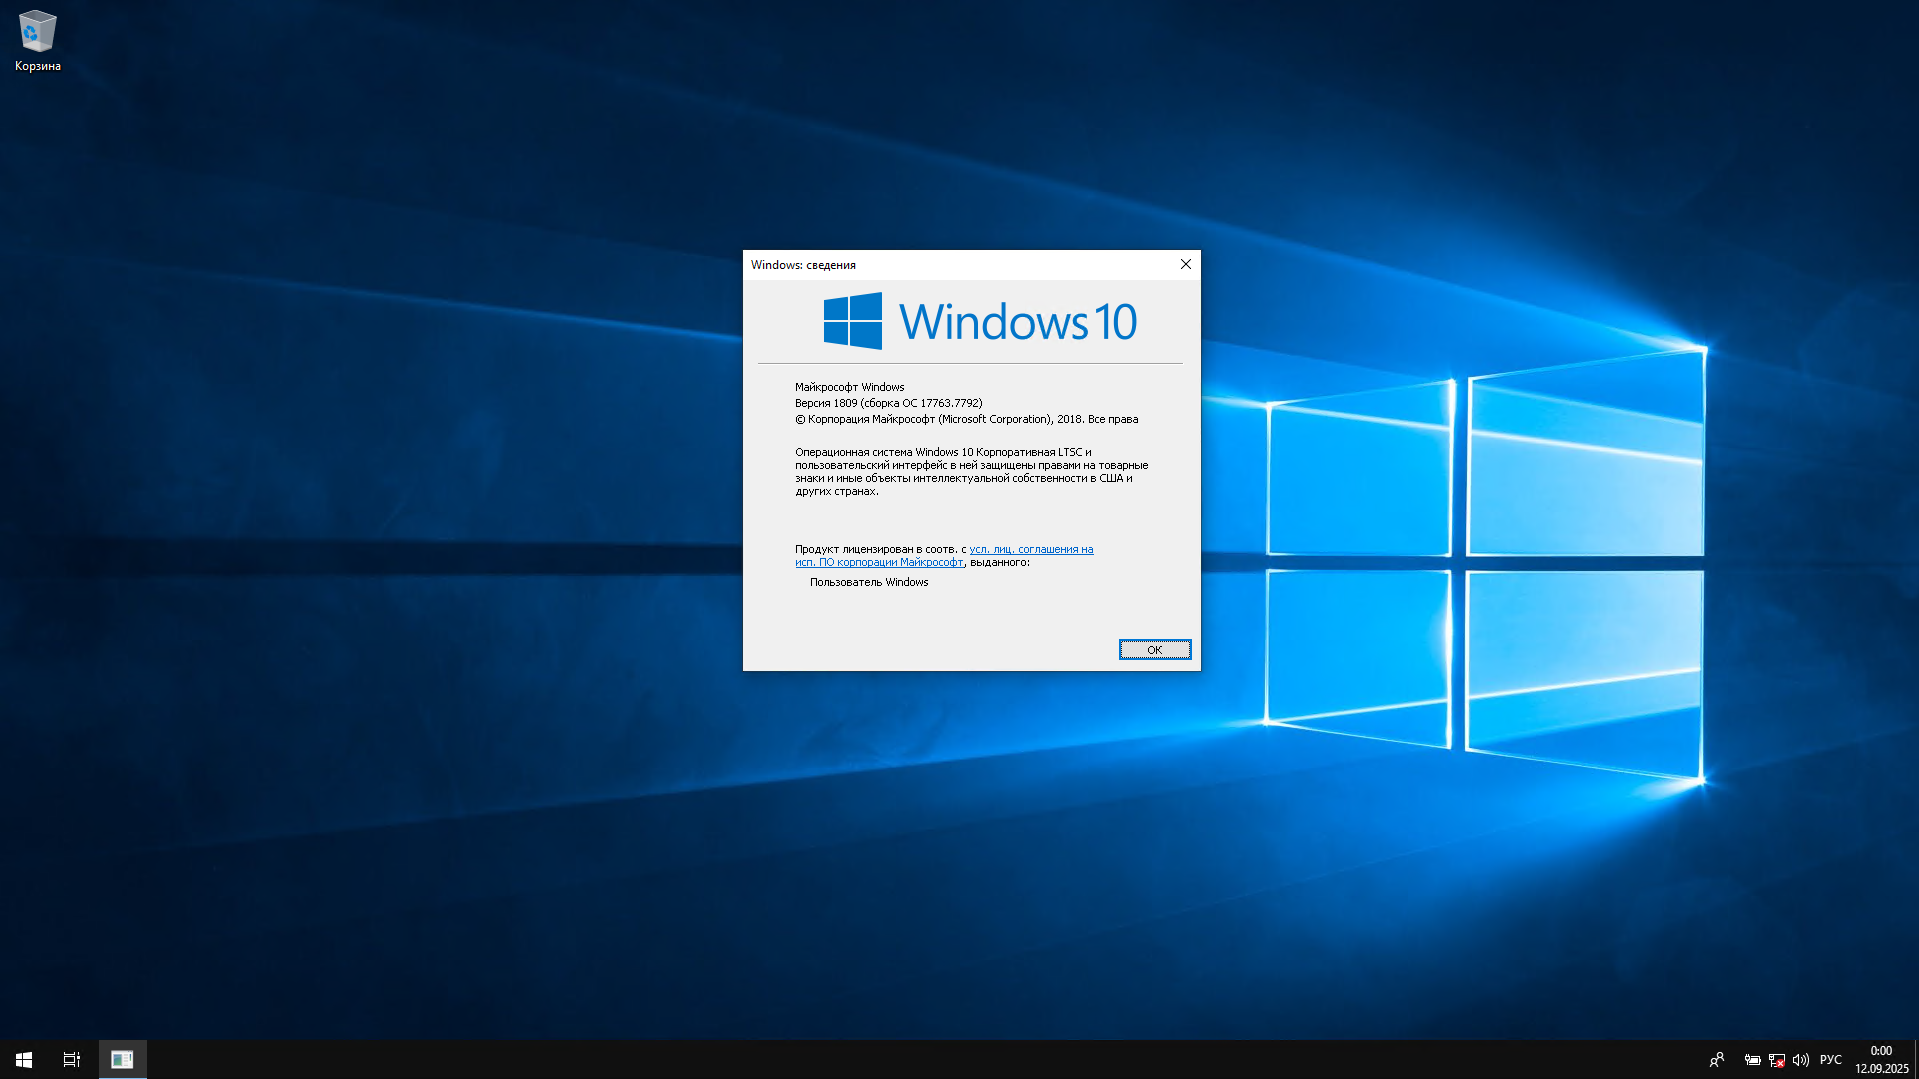Open the license link 'усл. лиц. соглашения на'
The image size is (1919, 1079).
tap(1031, 549)
